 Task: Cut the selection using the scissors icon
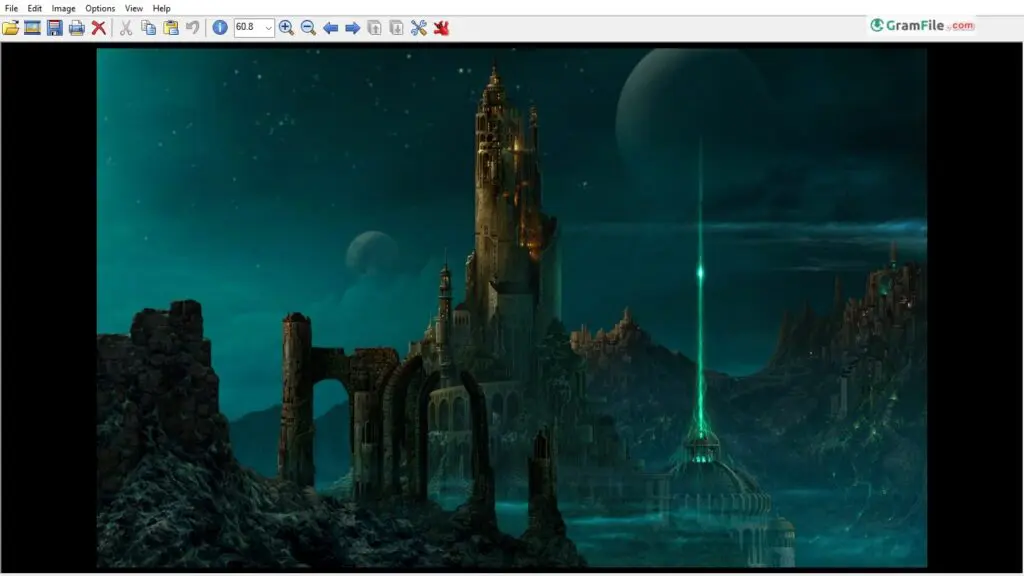click(x=126, y=27)
